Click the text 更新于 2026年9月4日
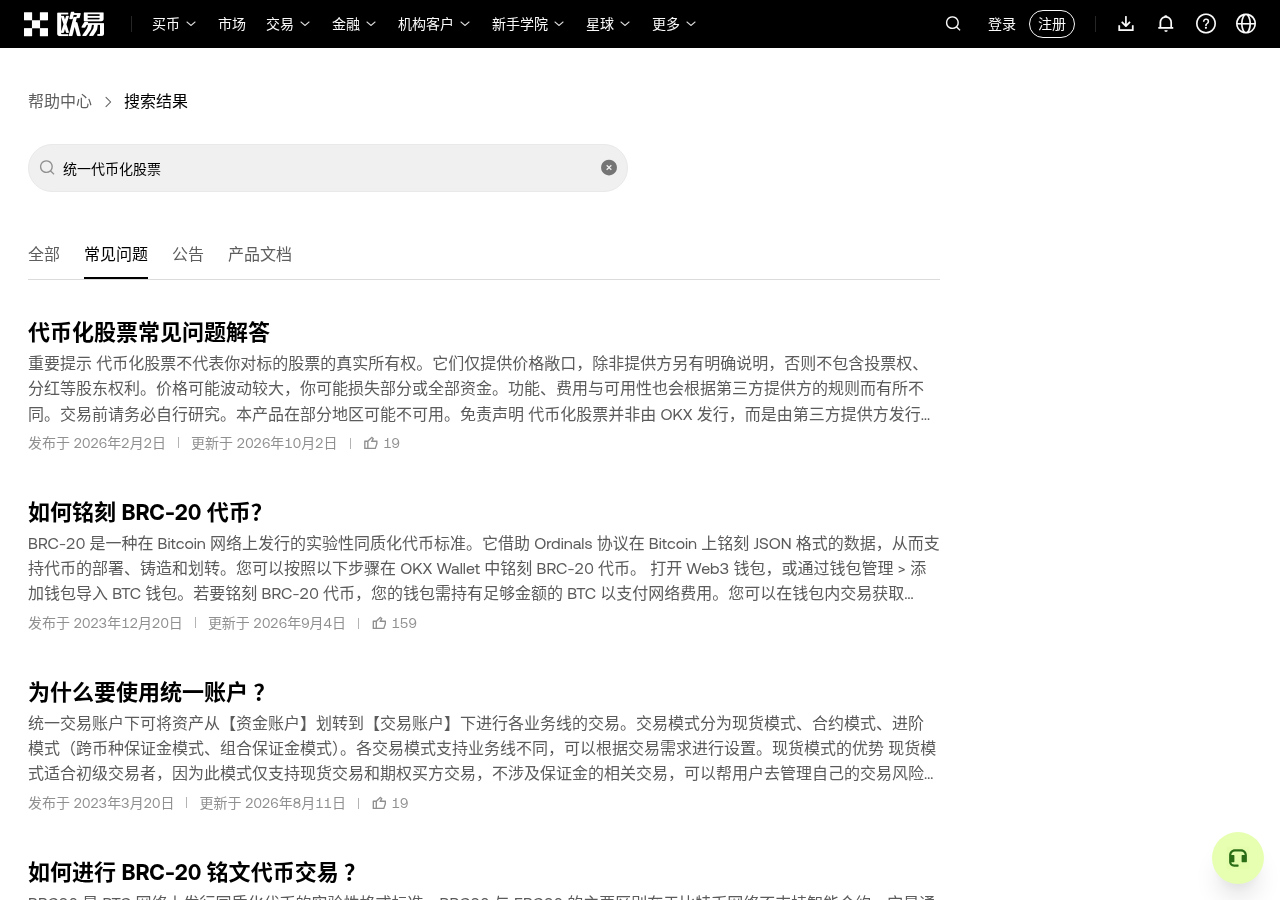The height and width of the screenshot is (900, 1280). (x=277, y=623)
